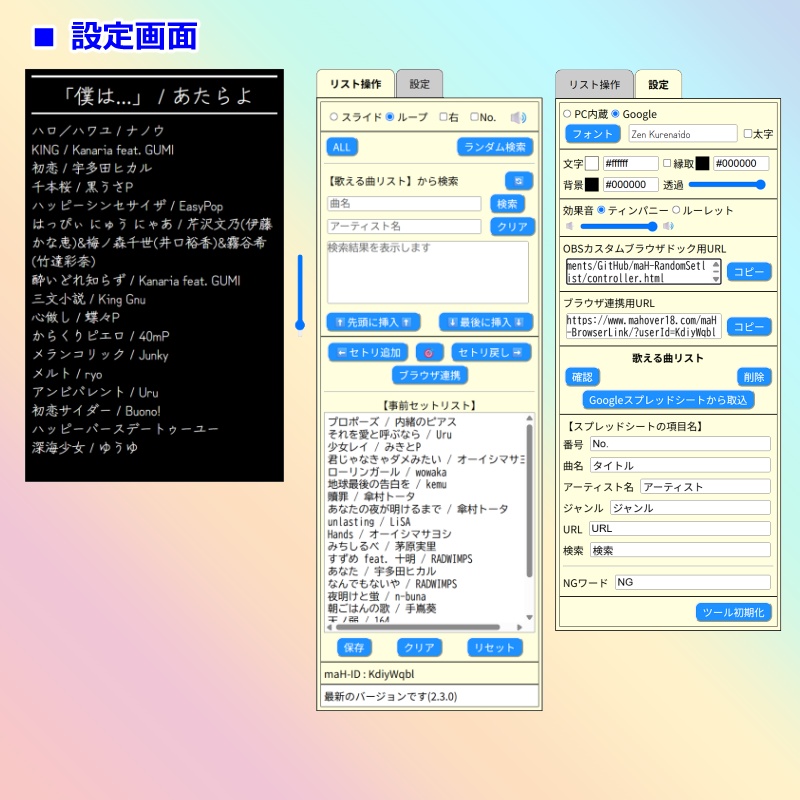Click the 確認 button under 歌える曲リスト
Image resolution: width=800 pixels, height=800 pixels.
582,377
